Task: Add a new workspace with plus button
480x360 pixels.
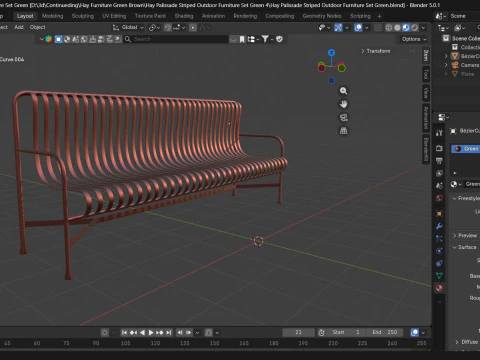Action: 379,16
